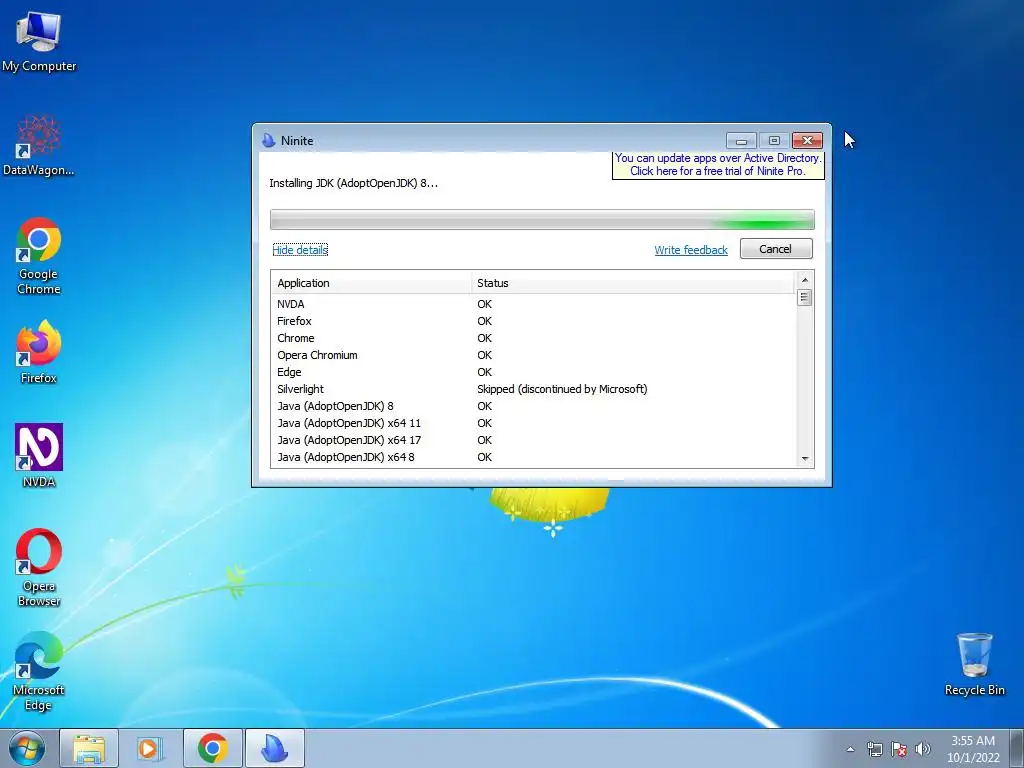Viewport: 1024px width, 768px height.
Task: Select the Chrome row in list
Action: [x=533, y=338]
